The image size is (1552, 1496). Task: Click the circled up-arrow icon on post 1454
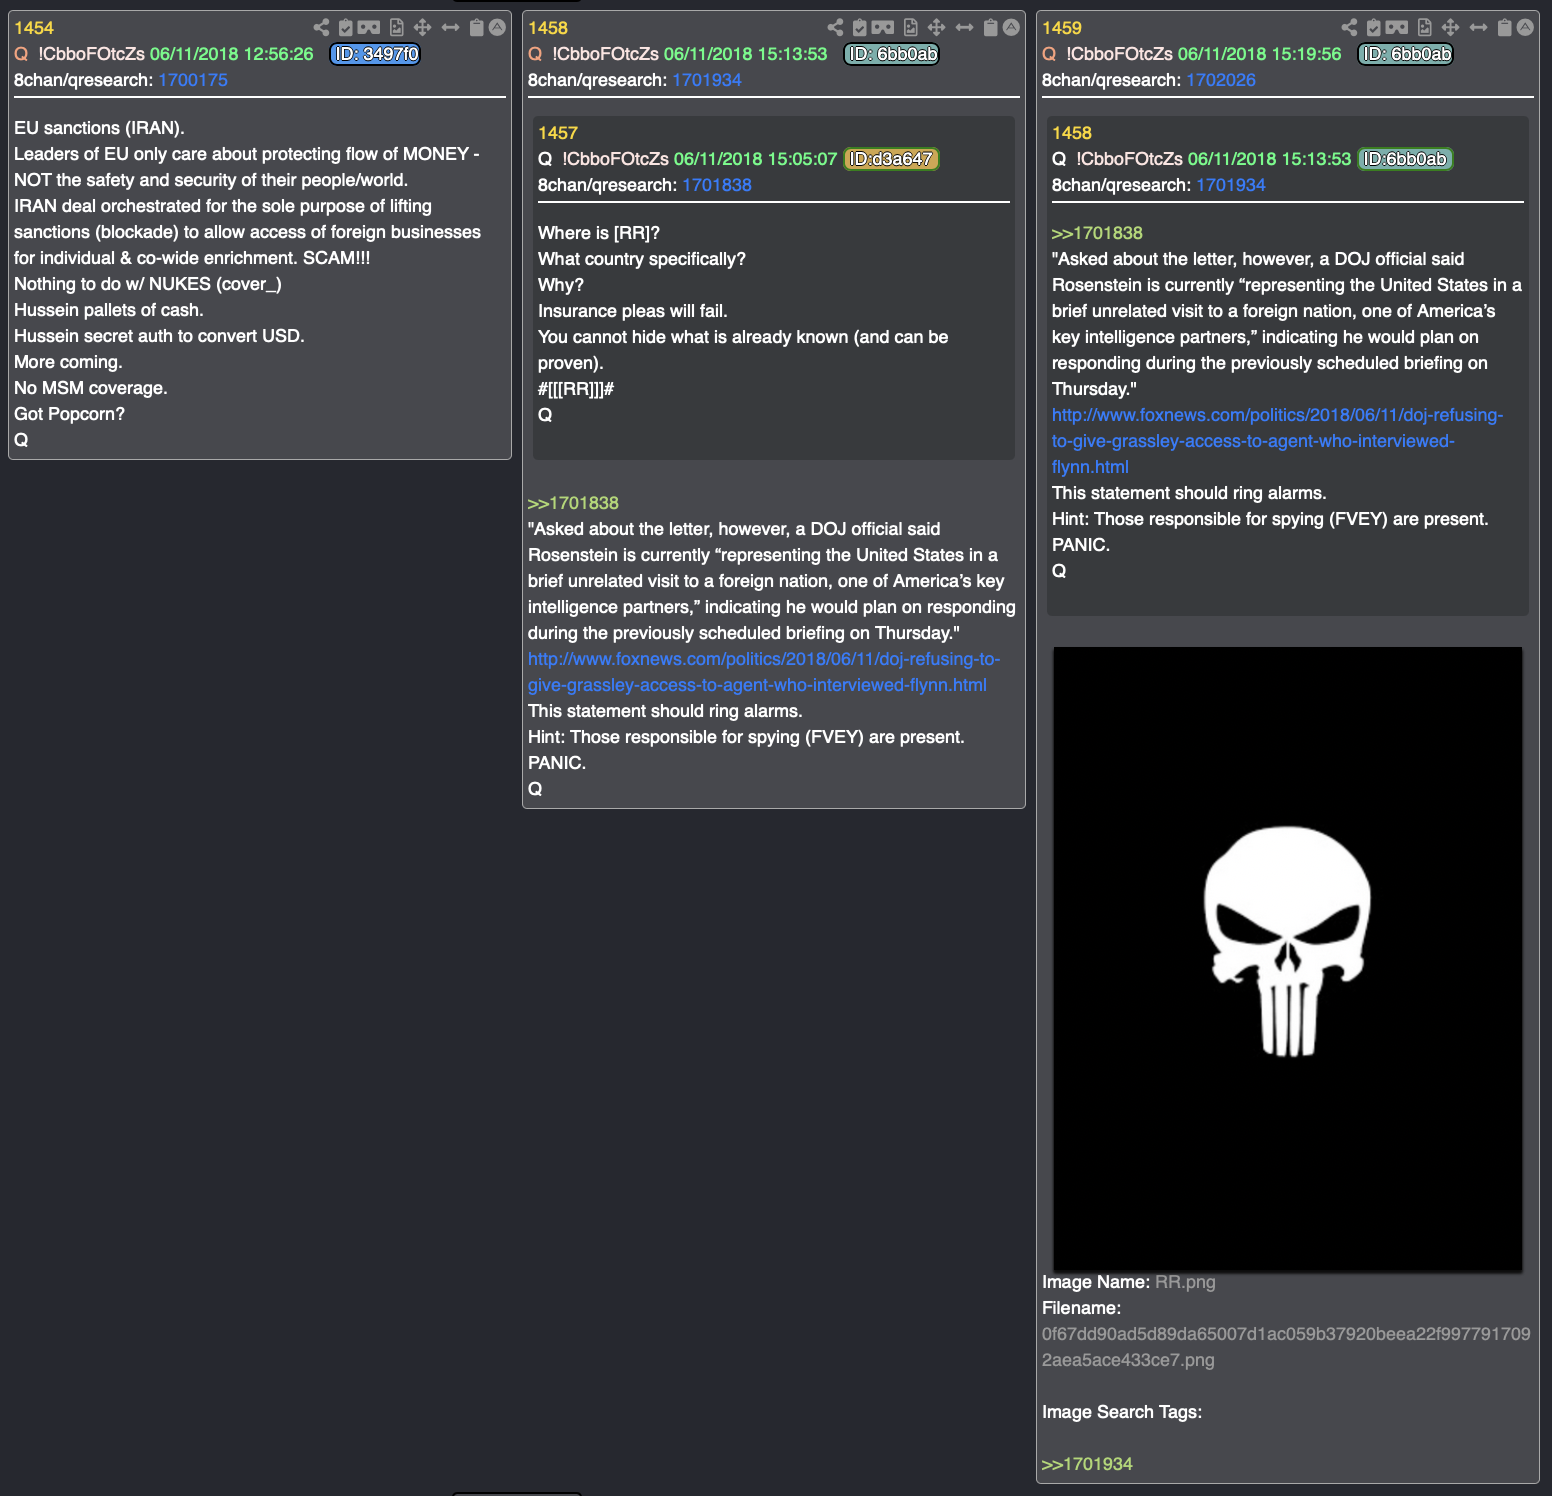pos(497,28)
